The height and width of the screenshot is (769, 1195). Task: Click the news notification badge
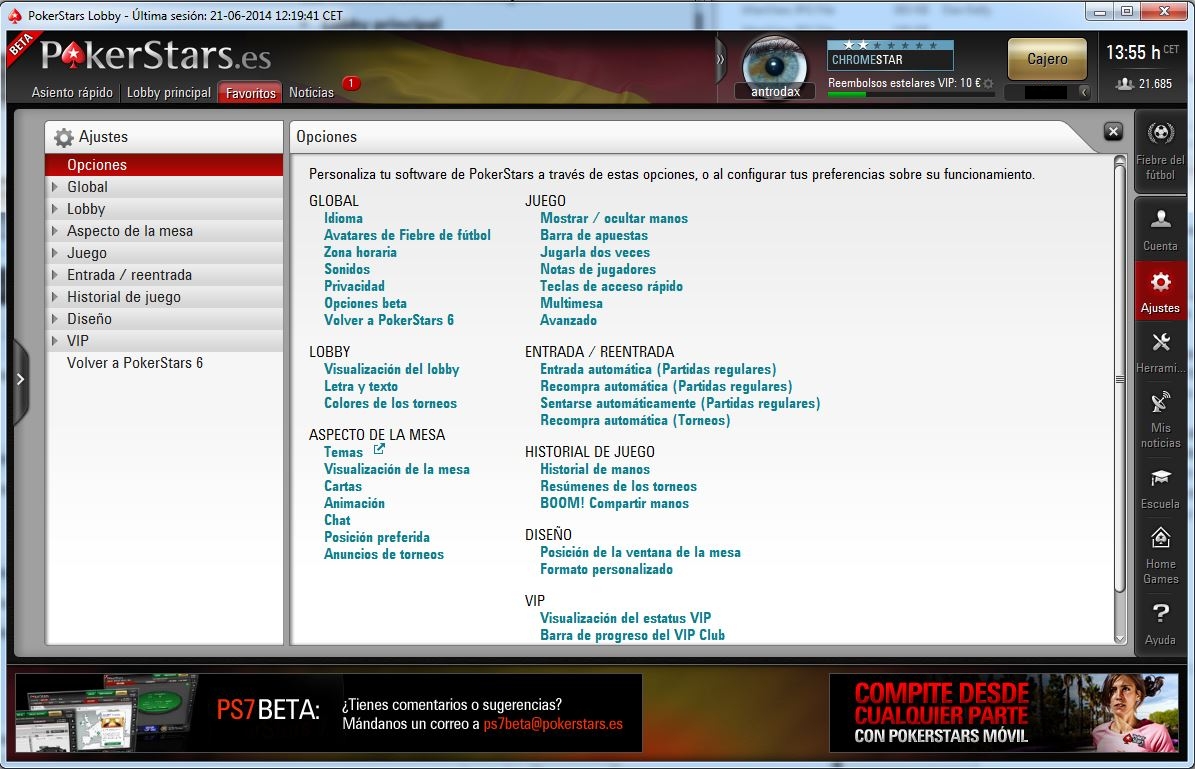(x=351, y=83)
